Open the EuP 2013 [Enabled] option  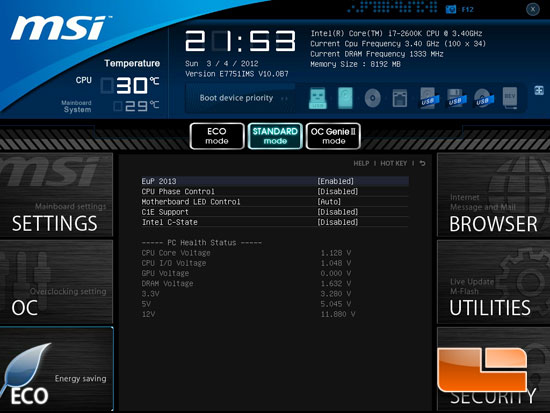(275, 181)
